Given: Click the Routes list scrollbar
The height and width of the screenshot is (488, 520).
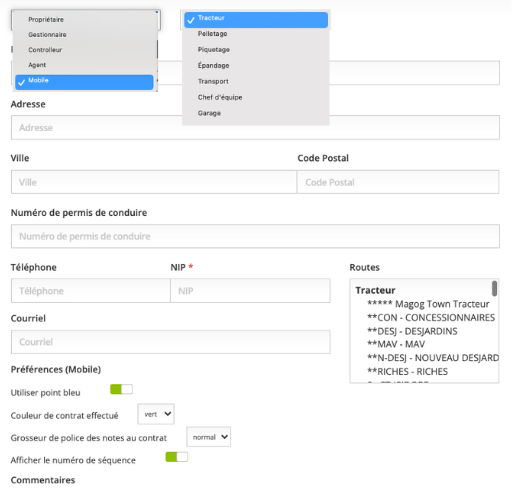Looking at the screenshot, I should point(494,288).
